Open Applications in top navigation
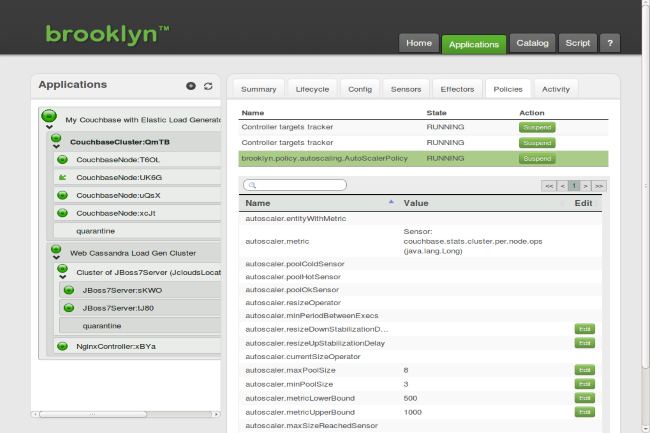The height and width of the screenshot is (433, 650). pyautogui.click(x=474, y=44)
